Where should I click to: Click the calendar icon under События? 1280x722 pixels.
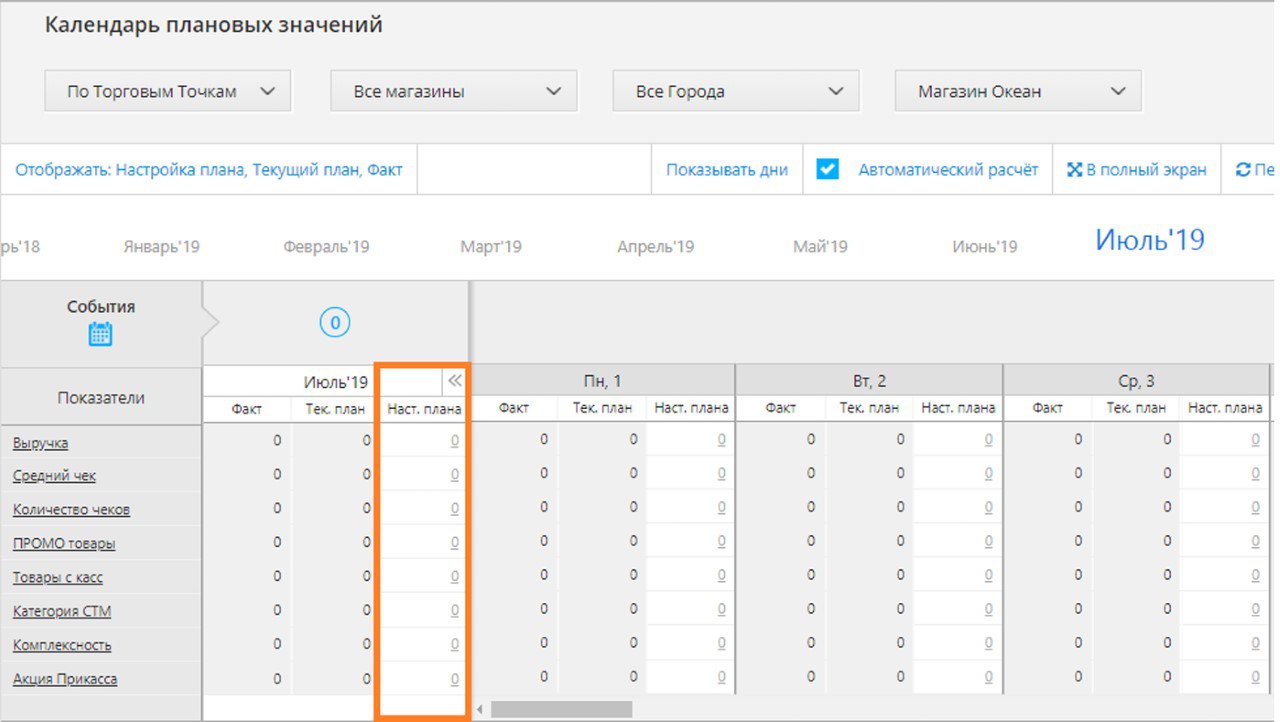point(100,334)
